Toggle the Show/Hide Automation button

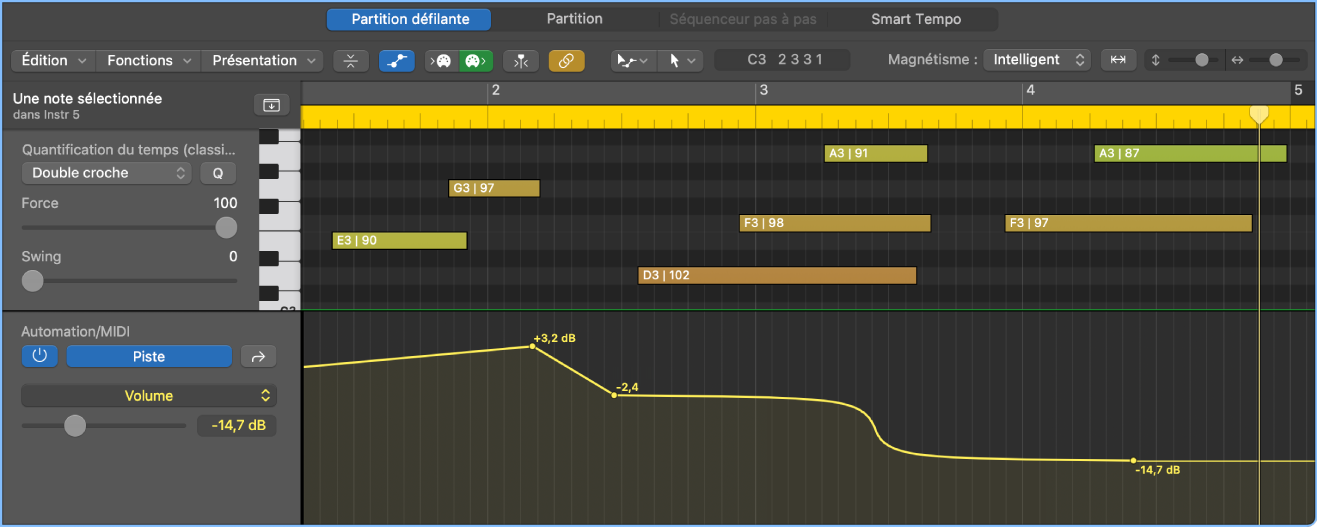pyautogui.click(x=397, y=61)
